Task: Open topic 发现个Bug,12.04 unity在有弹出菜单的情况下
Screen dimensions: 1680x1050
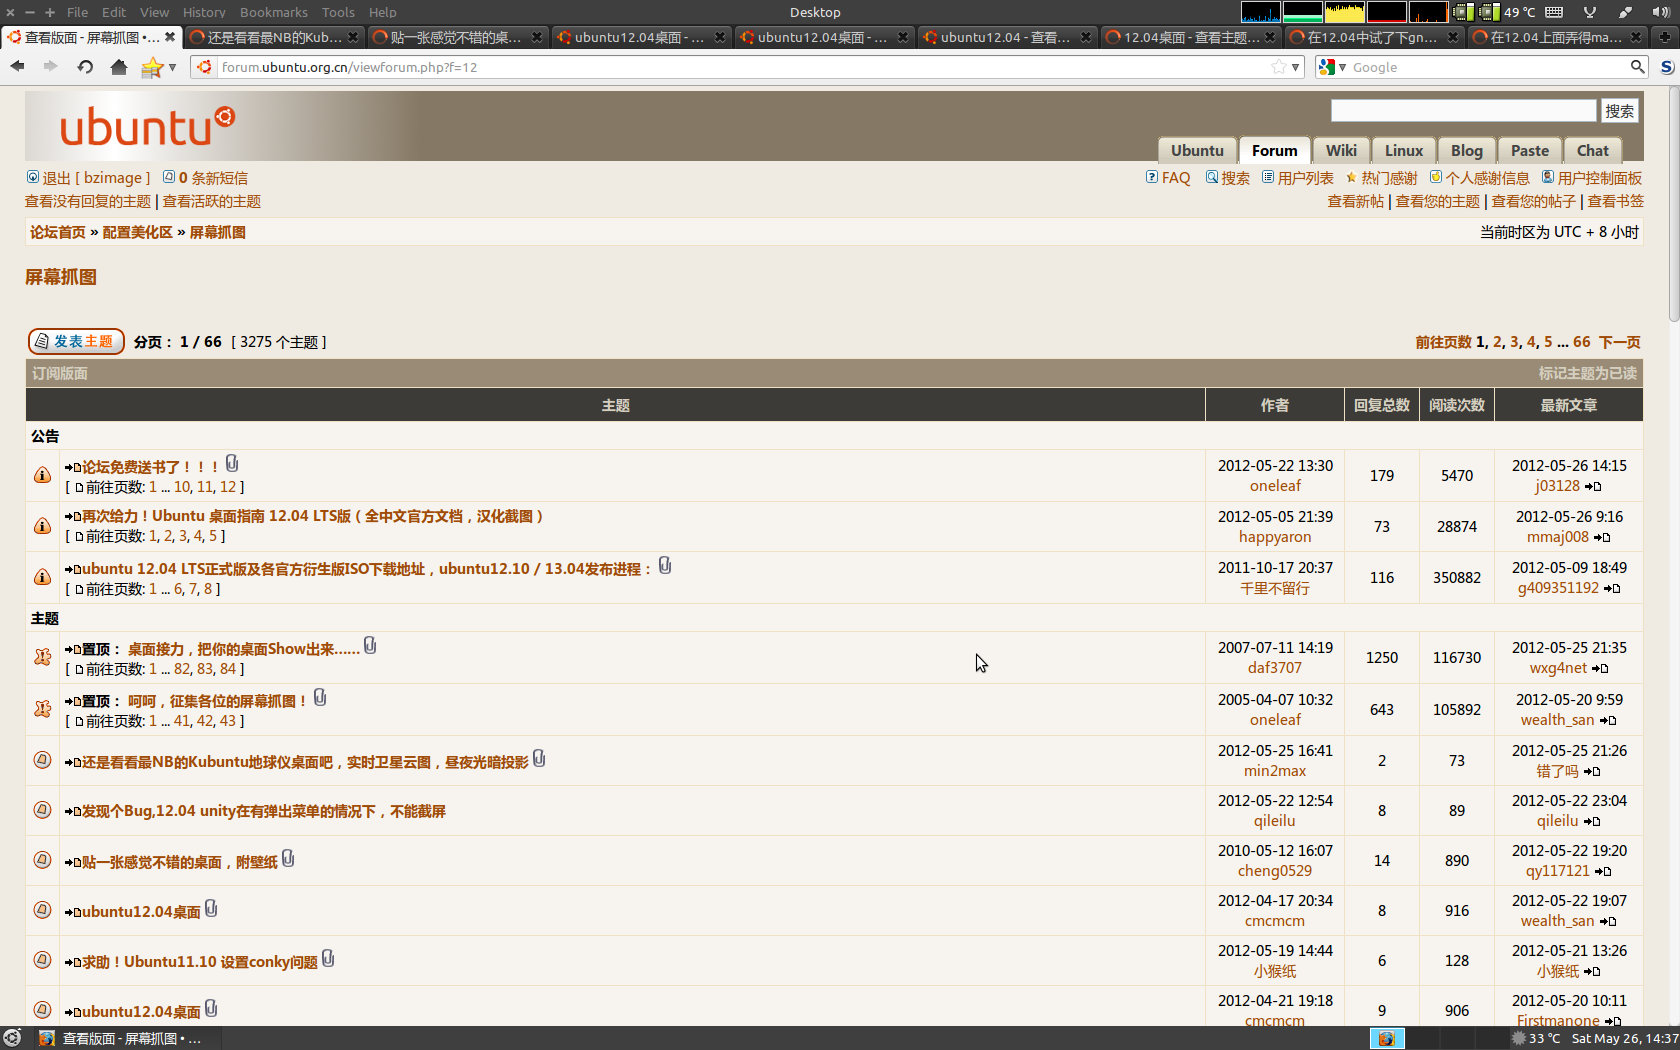Action: pyautogui.click(x=264, y=811)
